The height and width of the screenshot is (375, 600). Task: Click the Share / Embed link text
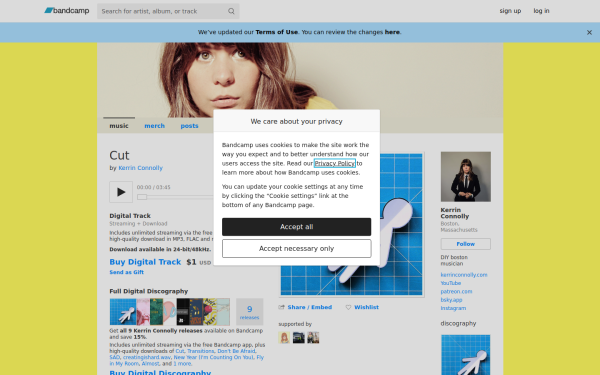click(x=310, y=307)
